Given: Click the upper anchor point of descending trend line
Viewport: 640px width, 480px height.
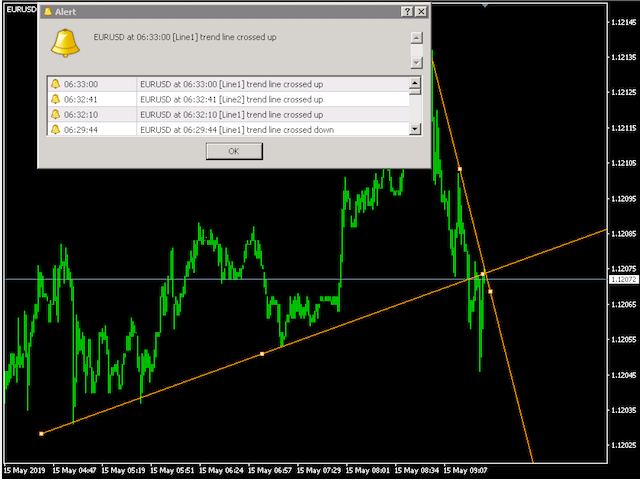Looking at the screenshot, I should pos(460,169).
